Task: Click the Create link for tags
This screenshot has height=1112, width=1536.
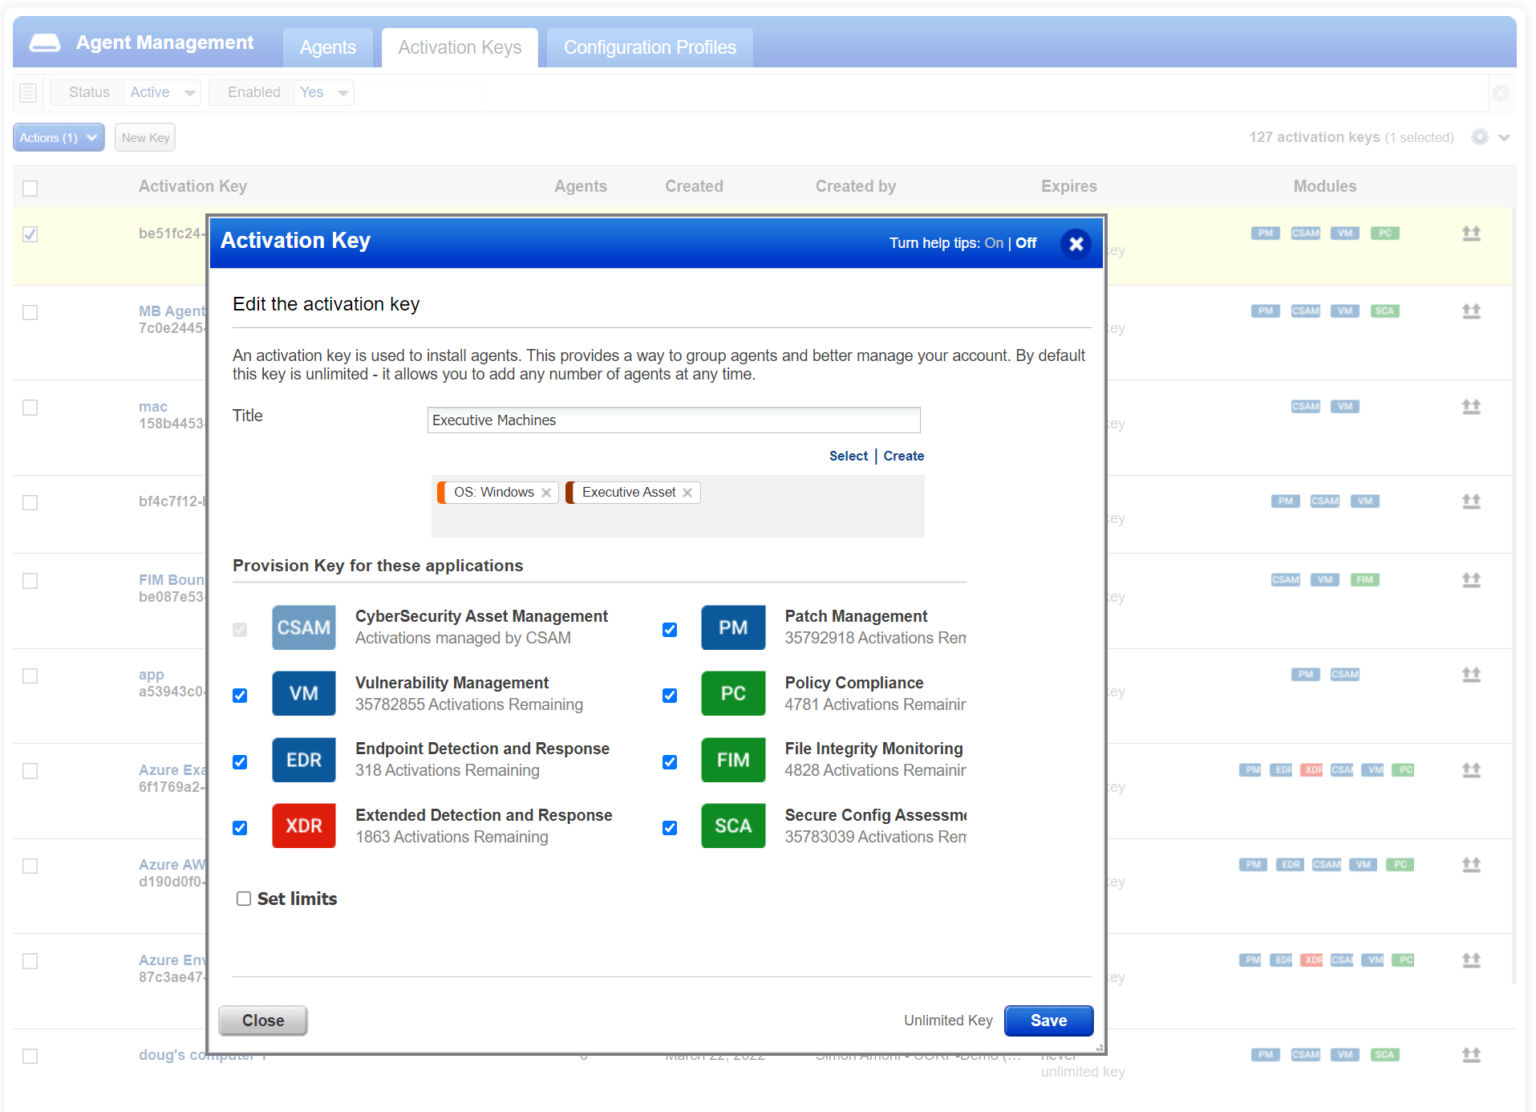Action: tap(903, 455)
